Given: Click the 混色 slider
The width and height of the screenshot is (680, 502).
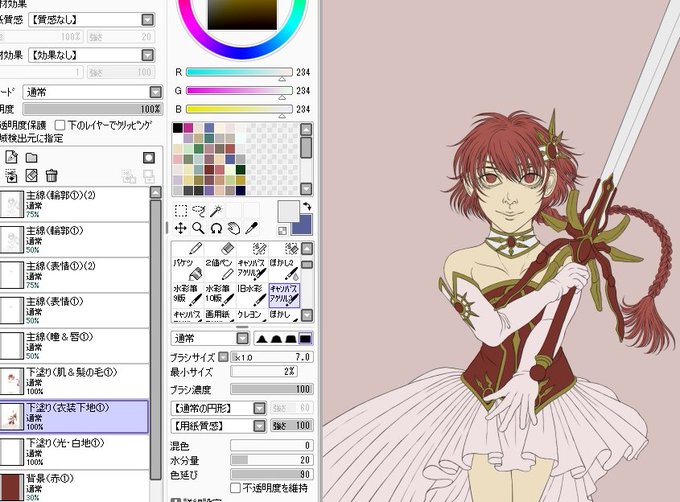Looking at the screenshot, I should [x=272, y=445].
